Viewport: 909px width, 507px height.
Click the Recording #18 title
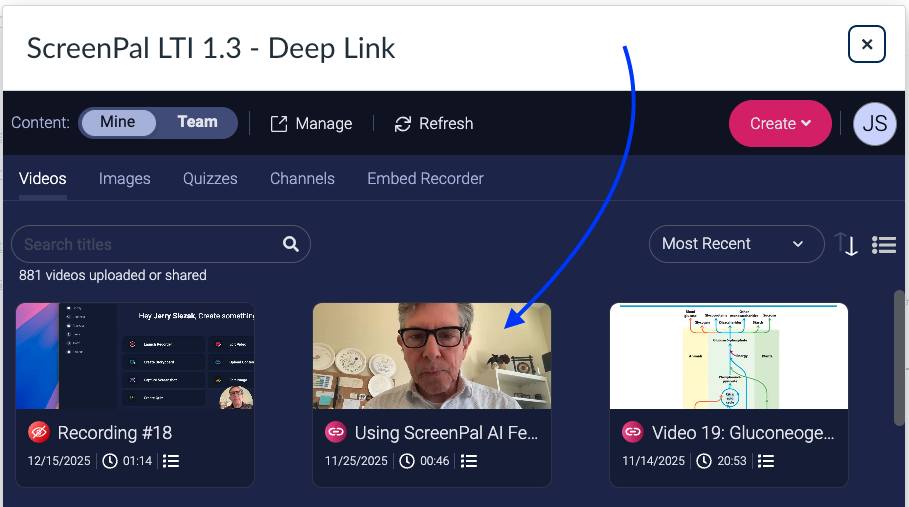coord(115,433)
